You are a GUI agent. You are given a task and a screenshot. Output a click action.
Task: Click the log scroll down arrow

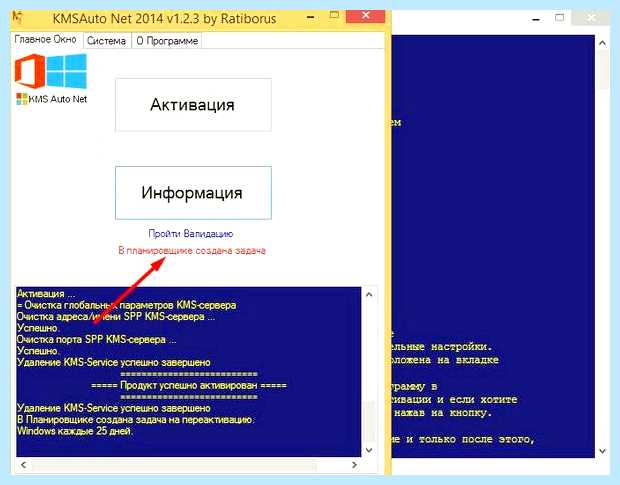pyautogui.click(x=369, y=450)
